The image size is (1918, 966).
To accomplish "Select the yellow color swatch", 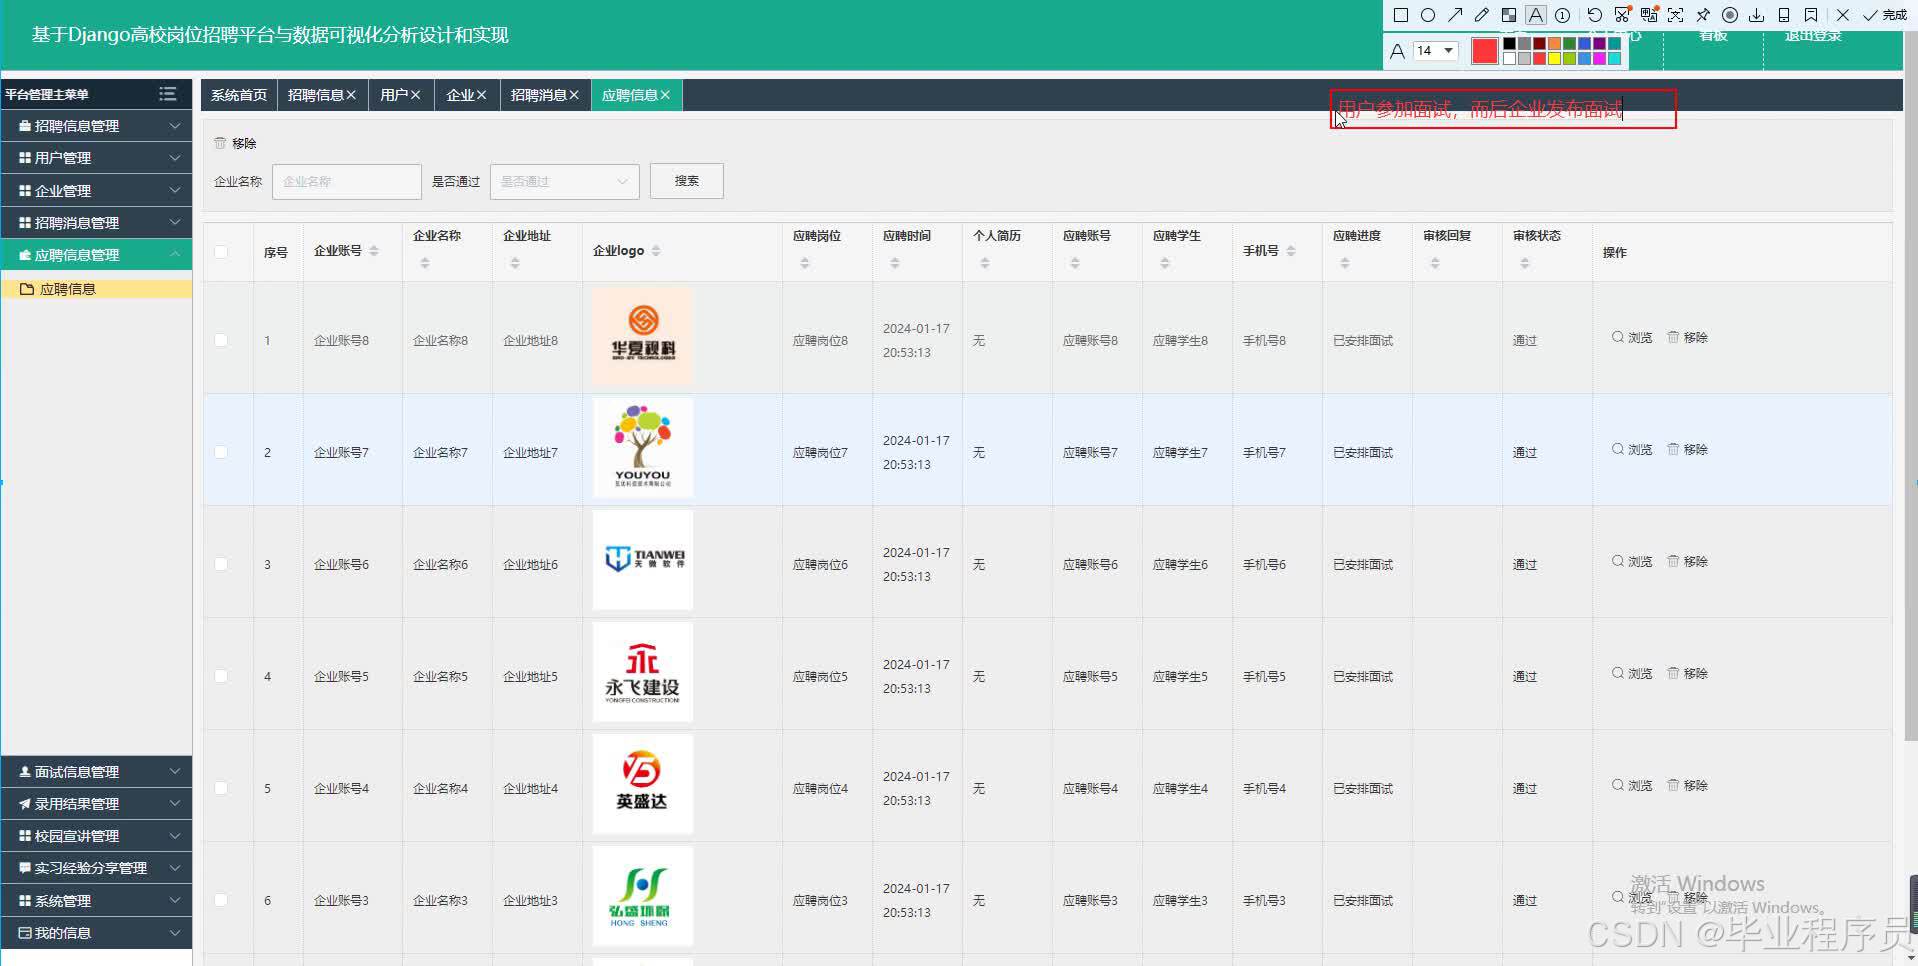I will coord(1555,57).
